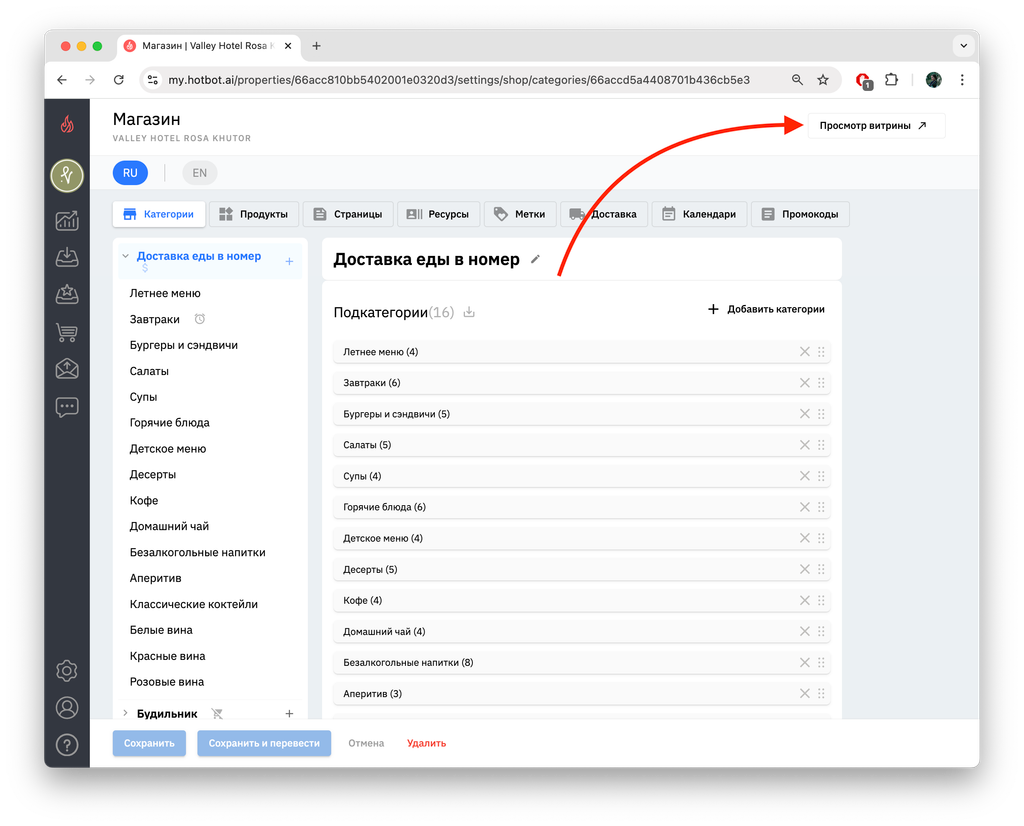The width and height of the screenshot is (1024, 826).
Task: Grab drag handle of Бургеры и сэндвичи (5) row
Action: pos(821,414)
